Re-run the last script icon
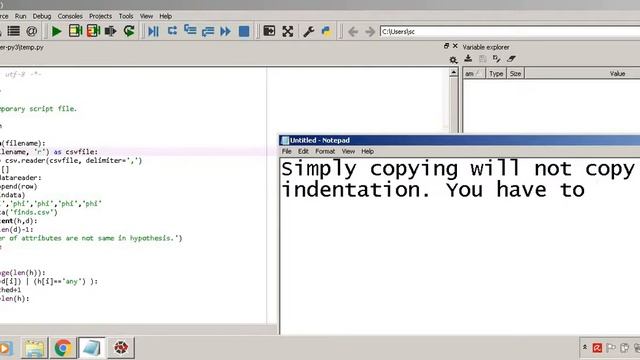Viewport: 640px width, 360px height. pyautogui.click(x=129, y=31)
